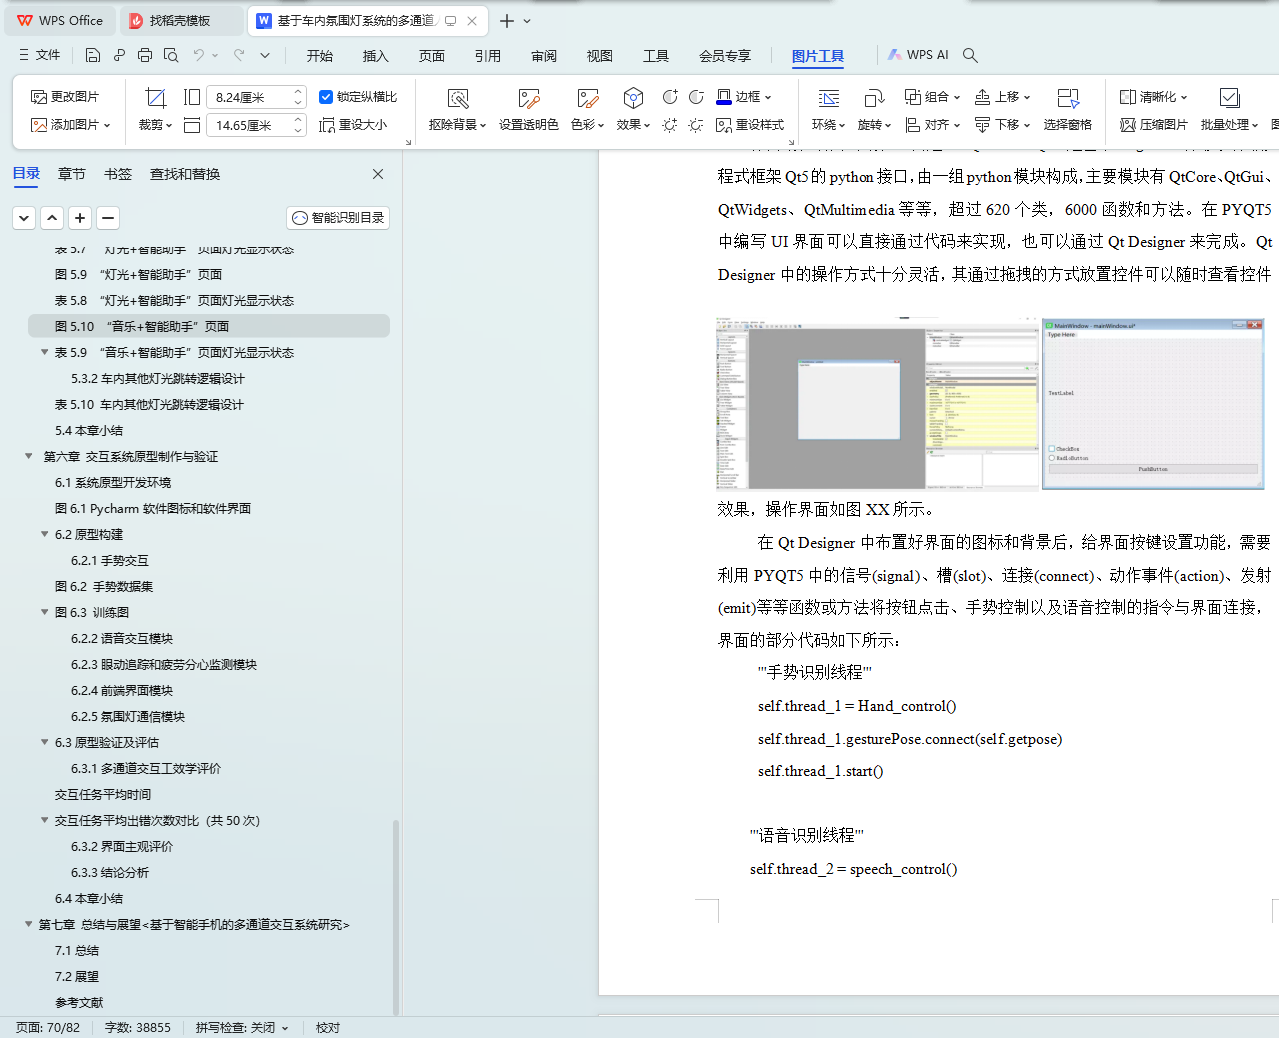Click outline pane vertical scrollbar
Screen dimensions: 1279x1038
pyautogui.click(x=396, y=916)
